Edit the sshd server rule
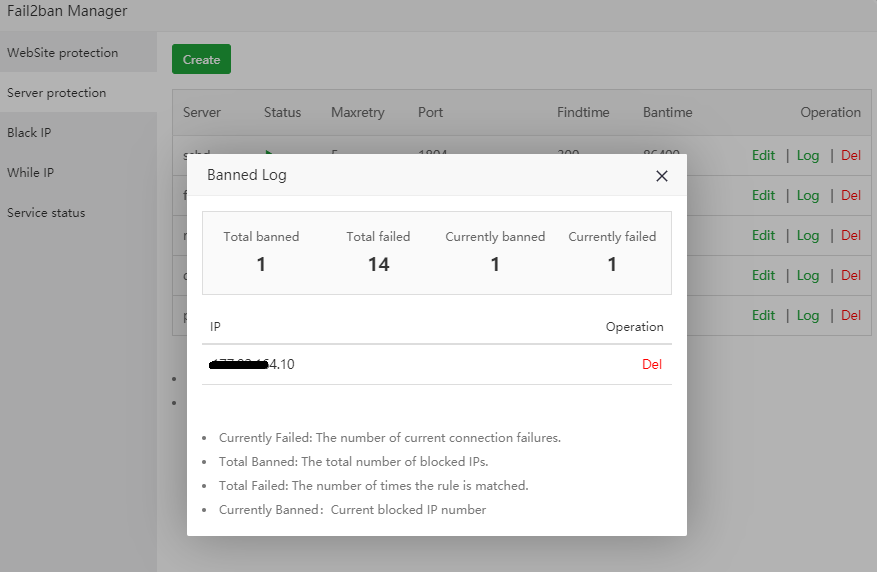Screen dimensions: 877x572 (763, 155)
